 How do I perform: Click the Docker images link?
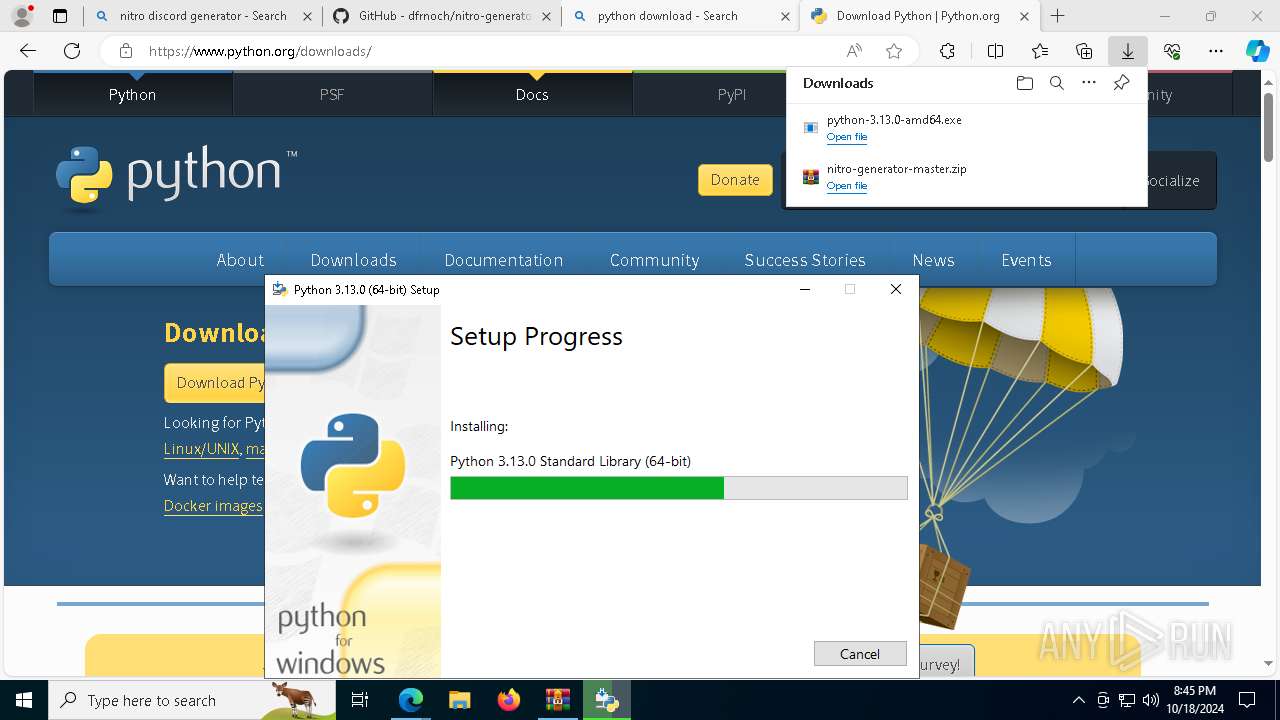213,506
